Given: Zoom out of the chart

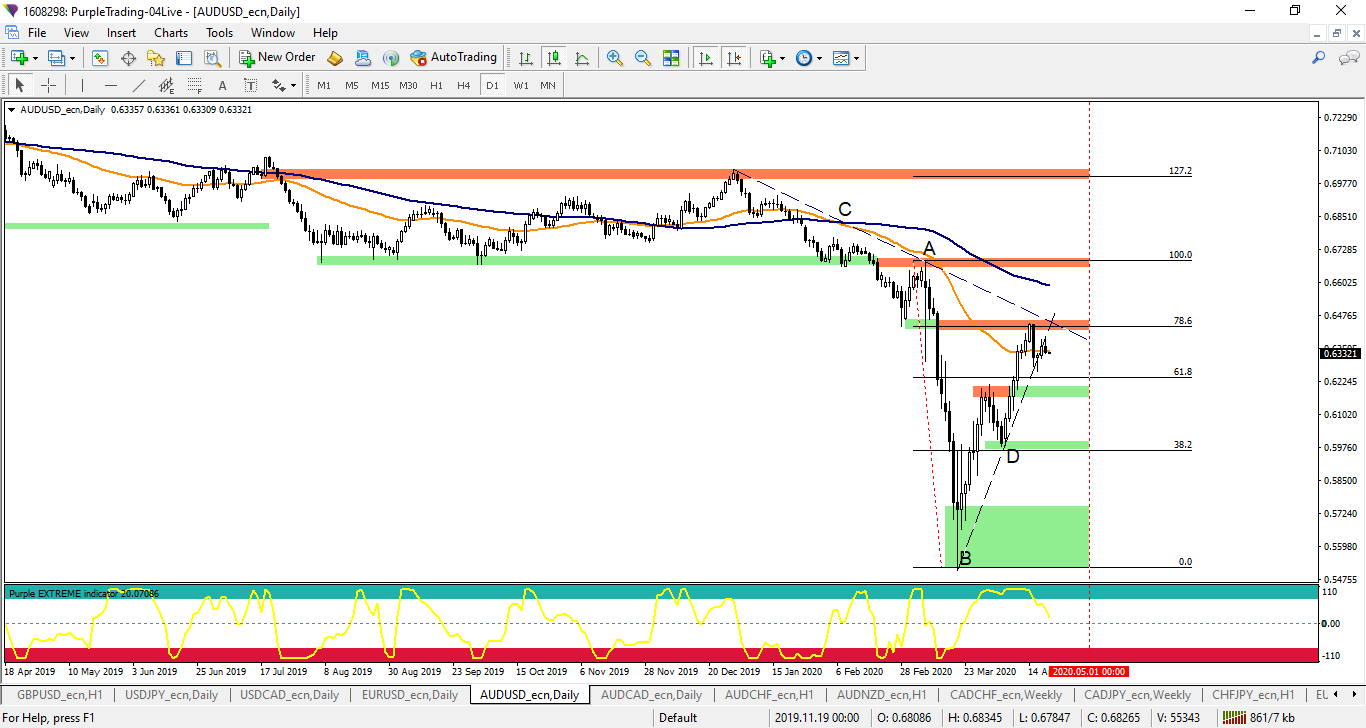Looking at the screenshot, I should coord(643,58).
